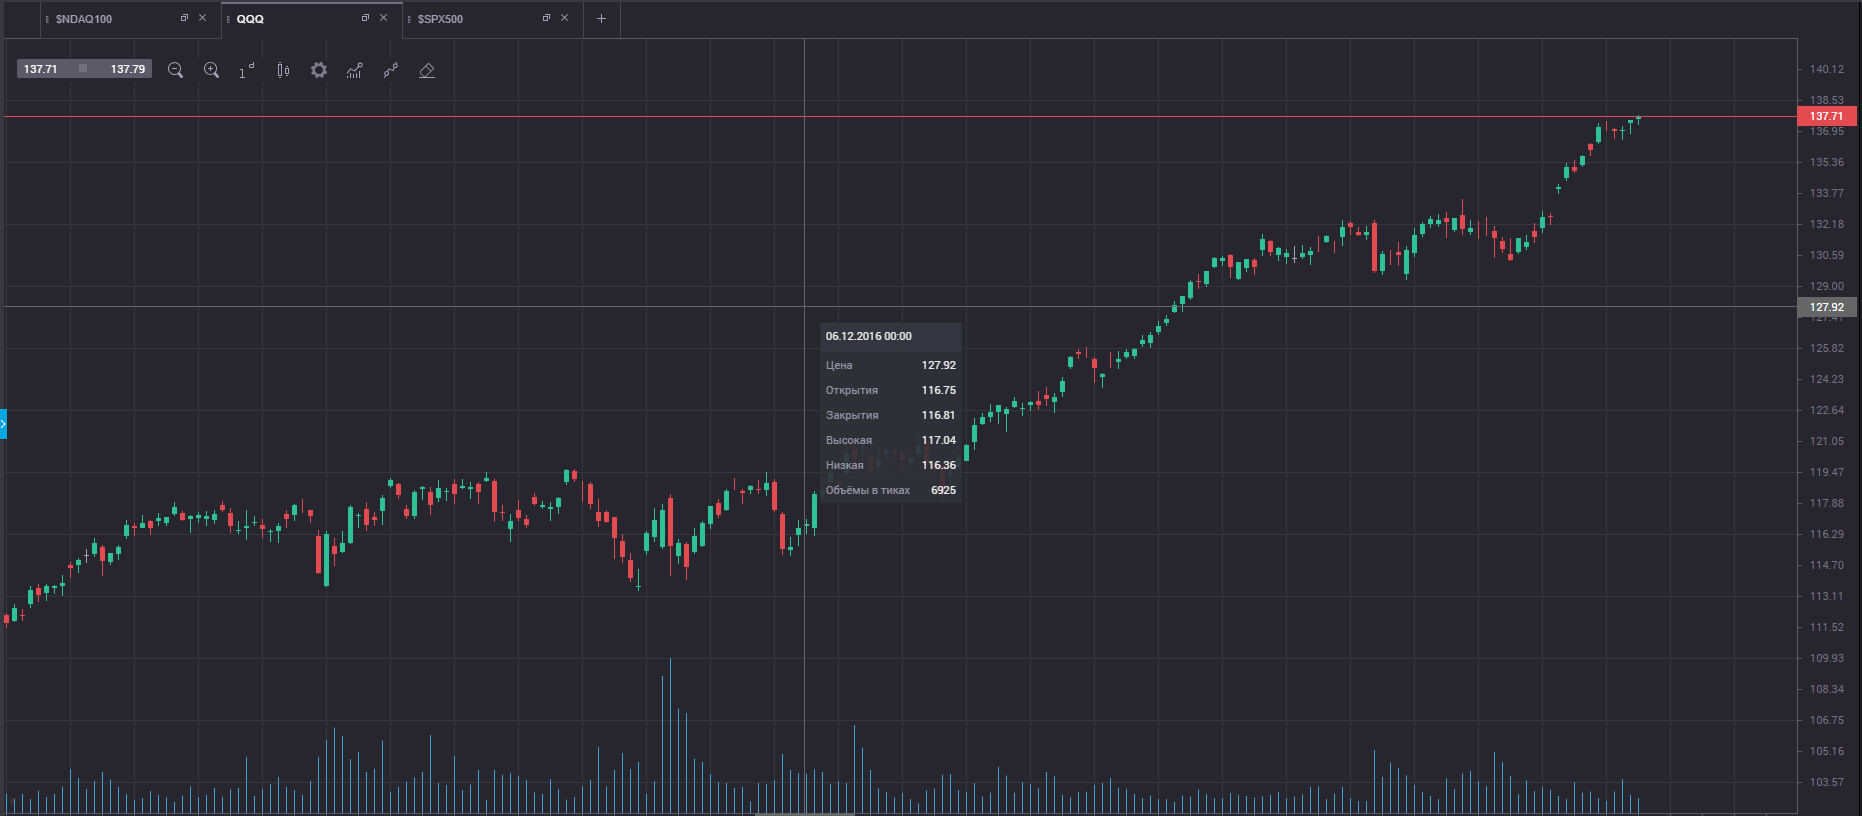Click the 127.92 crosshair price label
1862x816 pixels.
click(x=1827, y=307)
